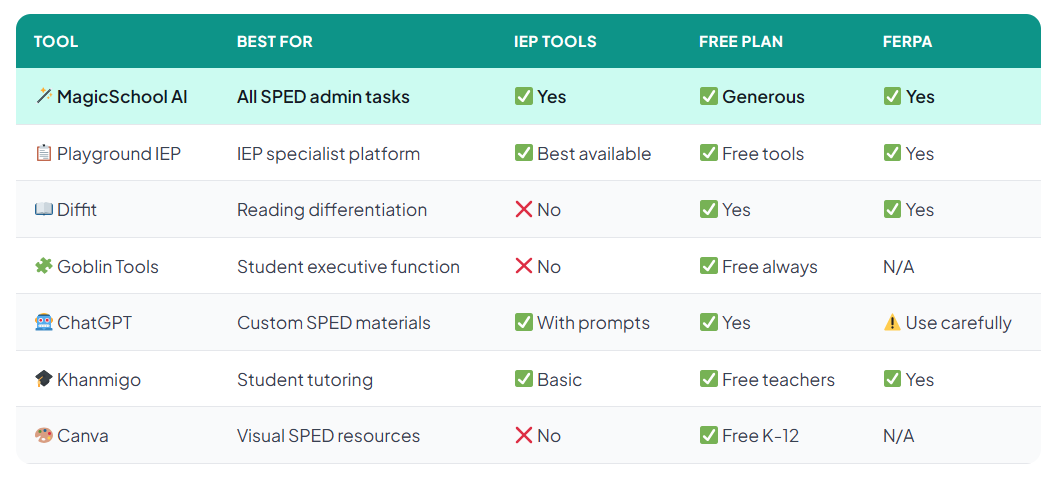Click the Free plan Yes text in ChatGPT row
The image size is (1059, 490).
pyautogui.click(x=736, y=323)
